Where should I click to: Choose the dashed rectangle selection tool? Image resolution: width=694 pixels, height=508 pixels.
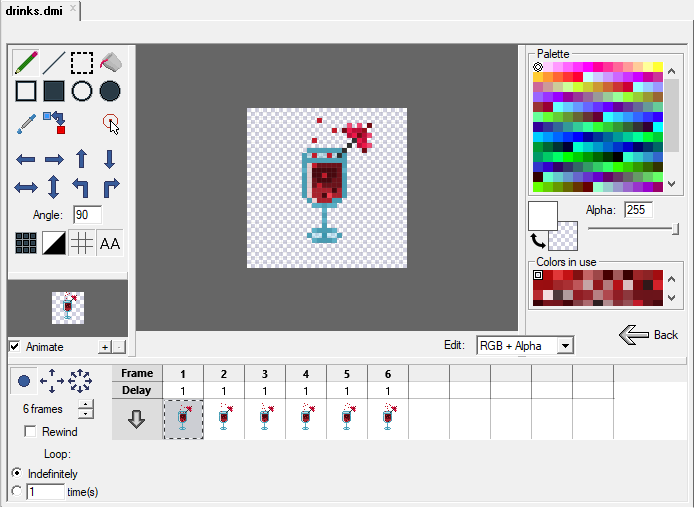coord(82,63)
